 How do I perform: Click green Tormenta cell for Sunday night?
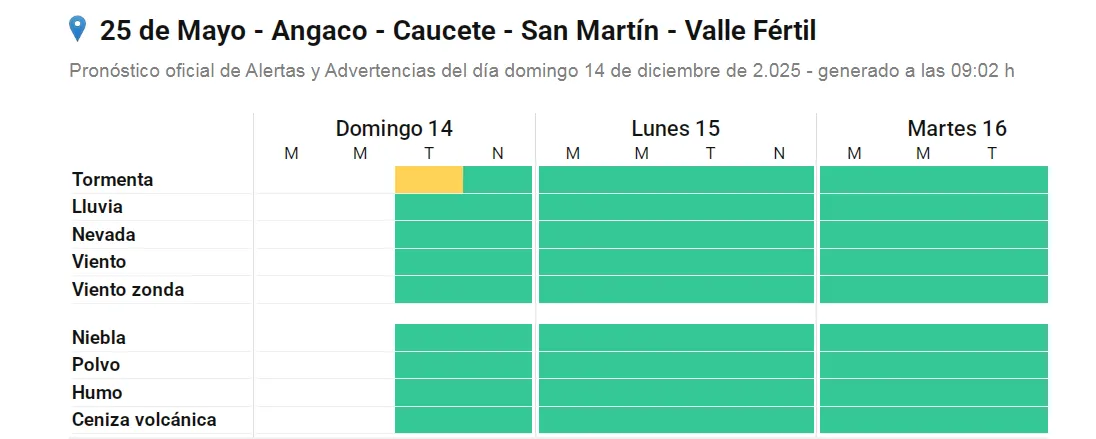tap(498, 180)
